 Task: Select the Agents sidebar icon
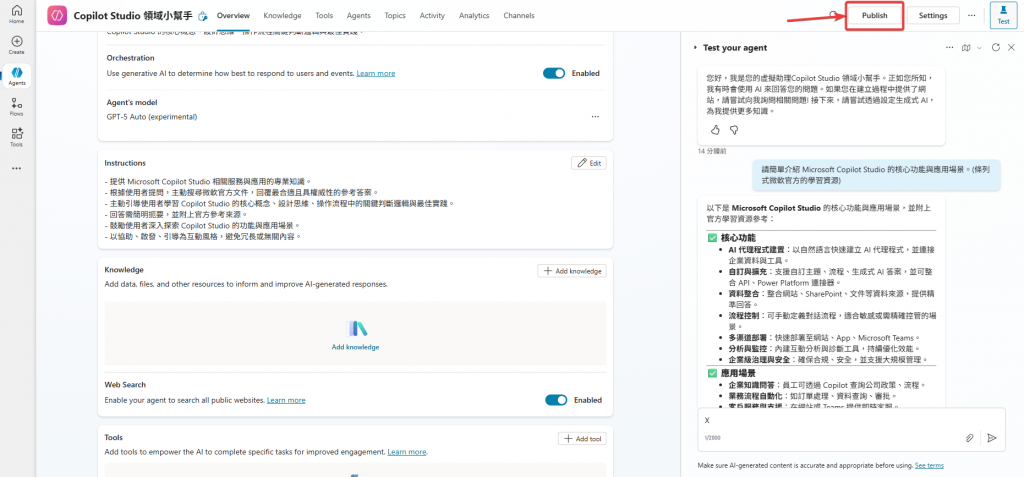coord(17,76)
